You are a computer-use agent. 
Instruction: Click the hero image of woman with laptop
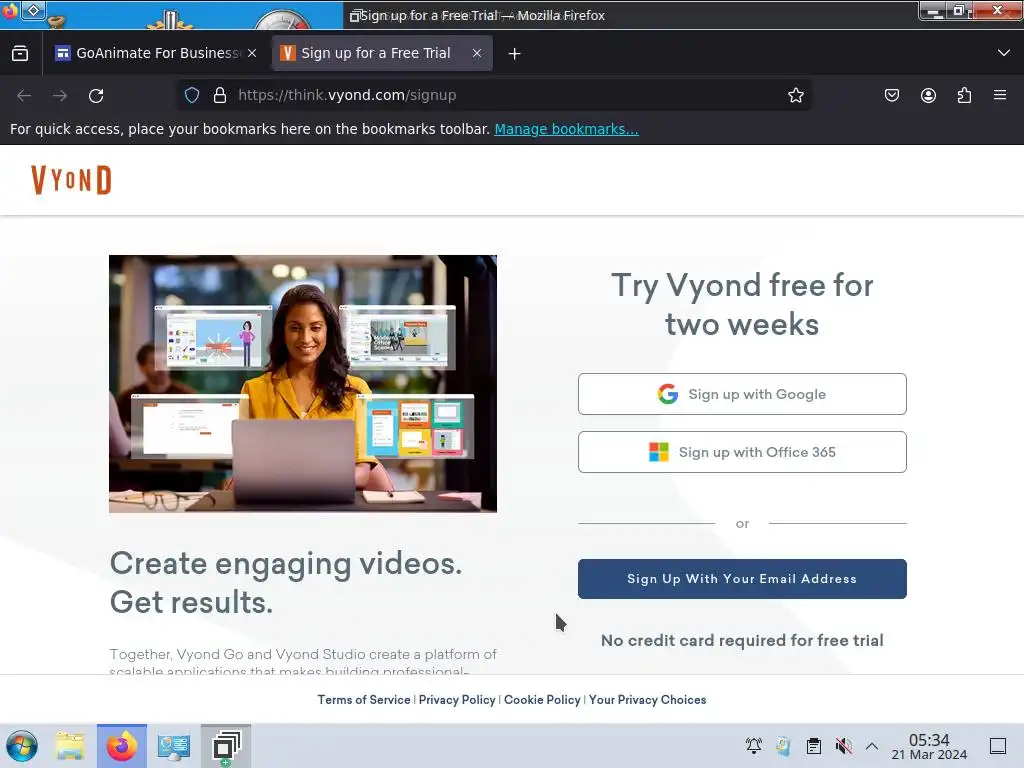[303, 384]
